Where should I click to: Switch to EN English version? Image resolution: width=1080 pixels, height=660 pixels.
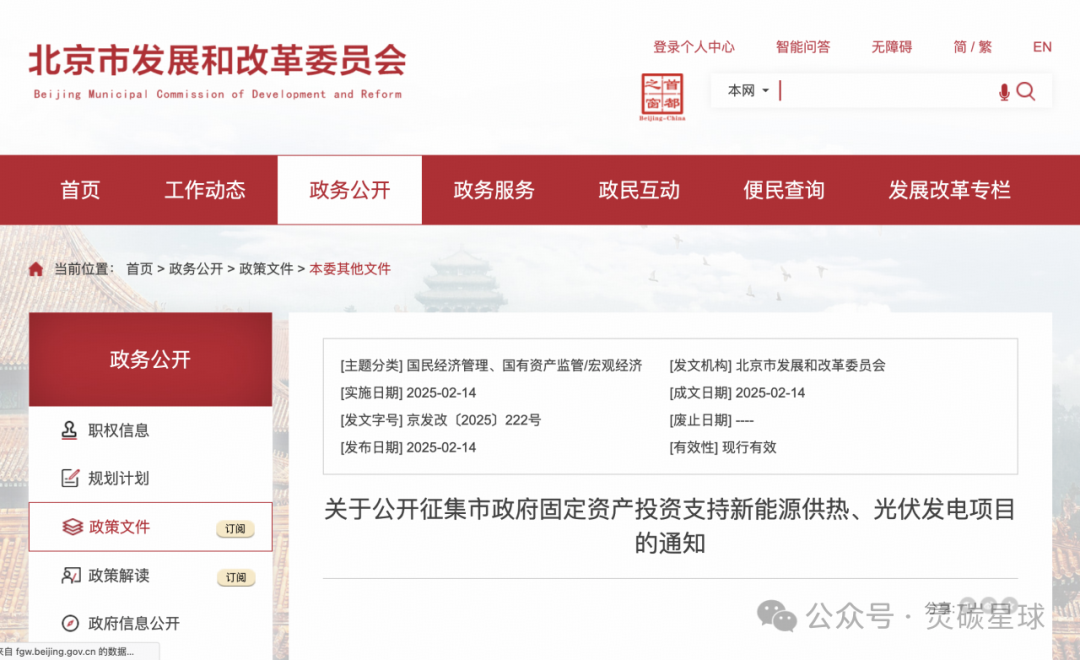(1042, 47)
